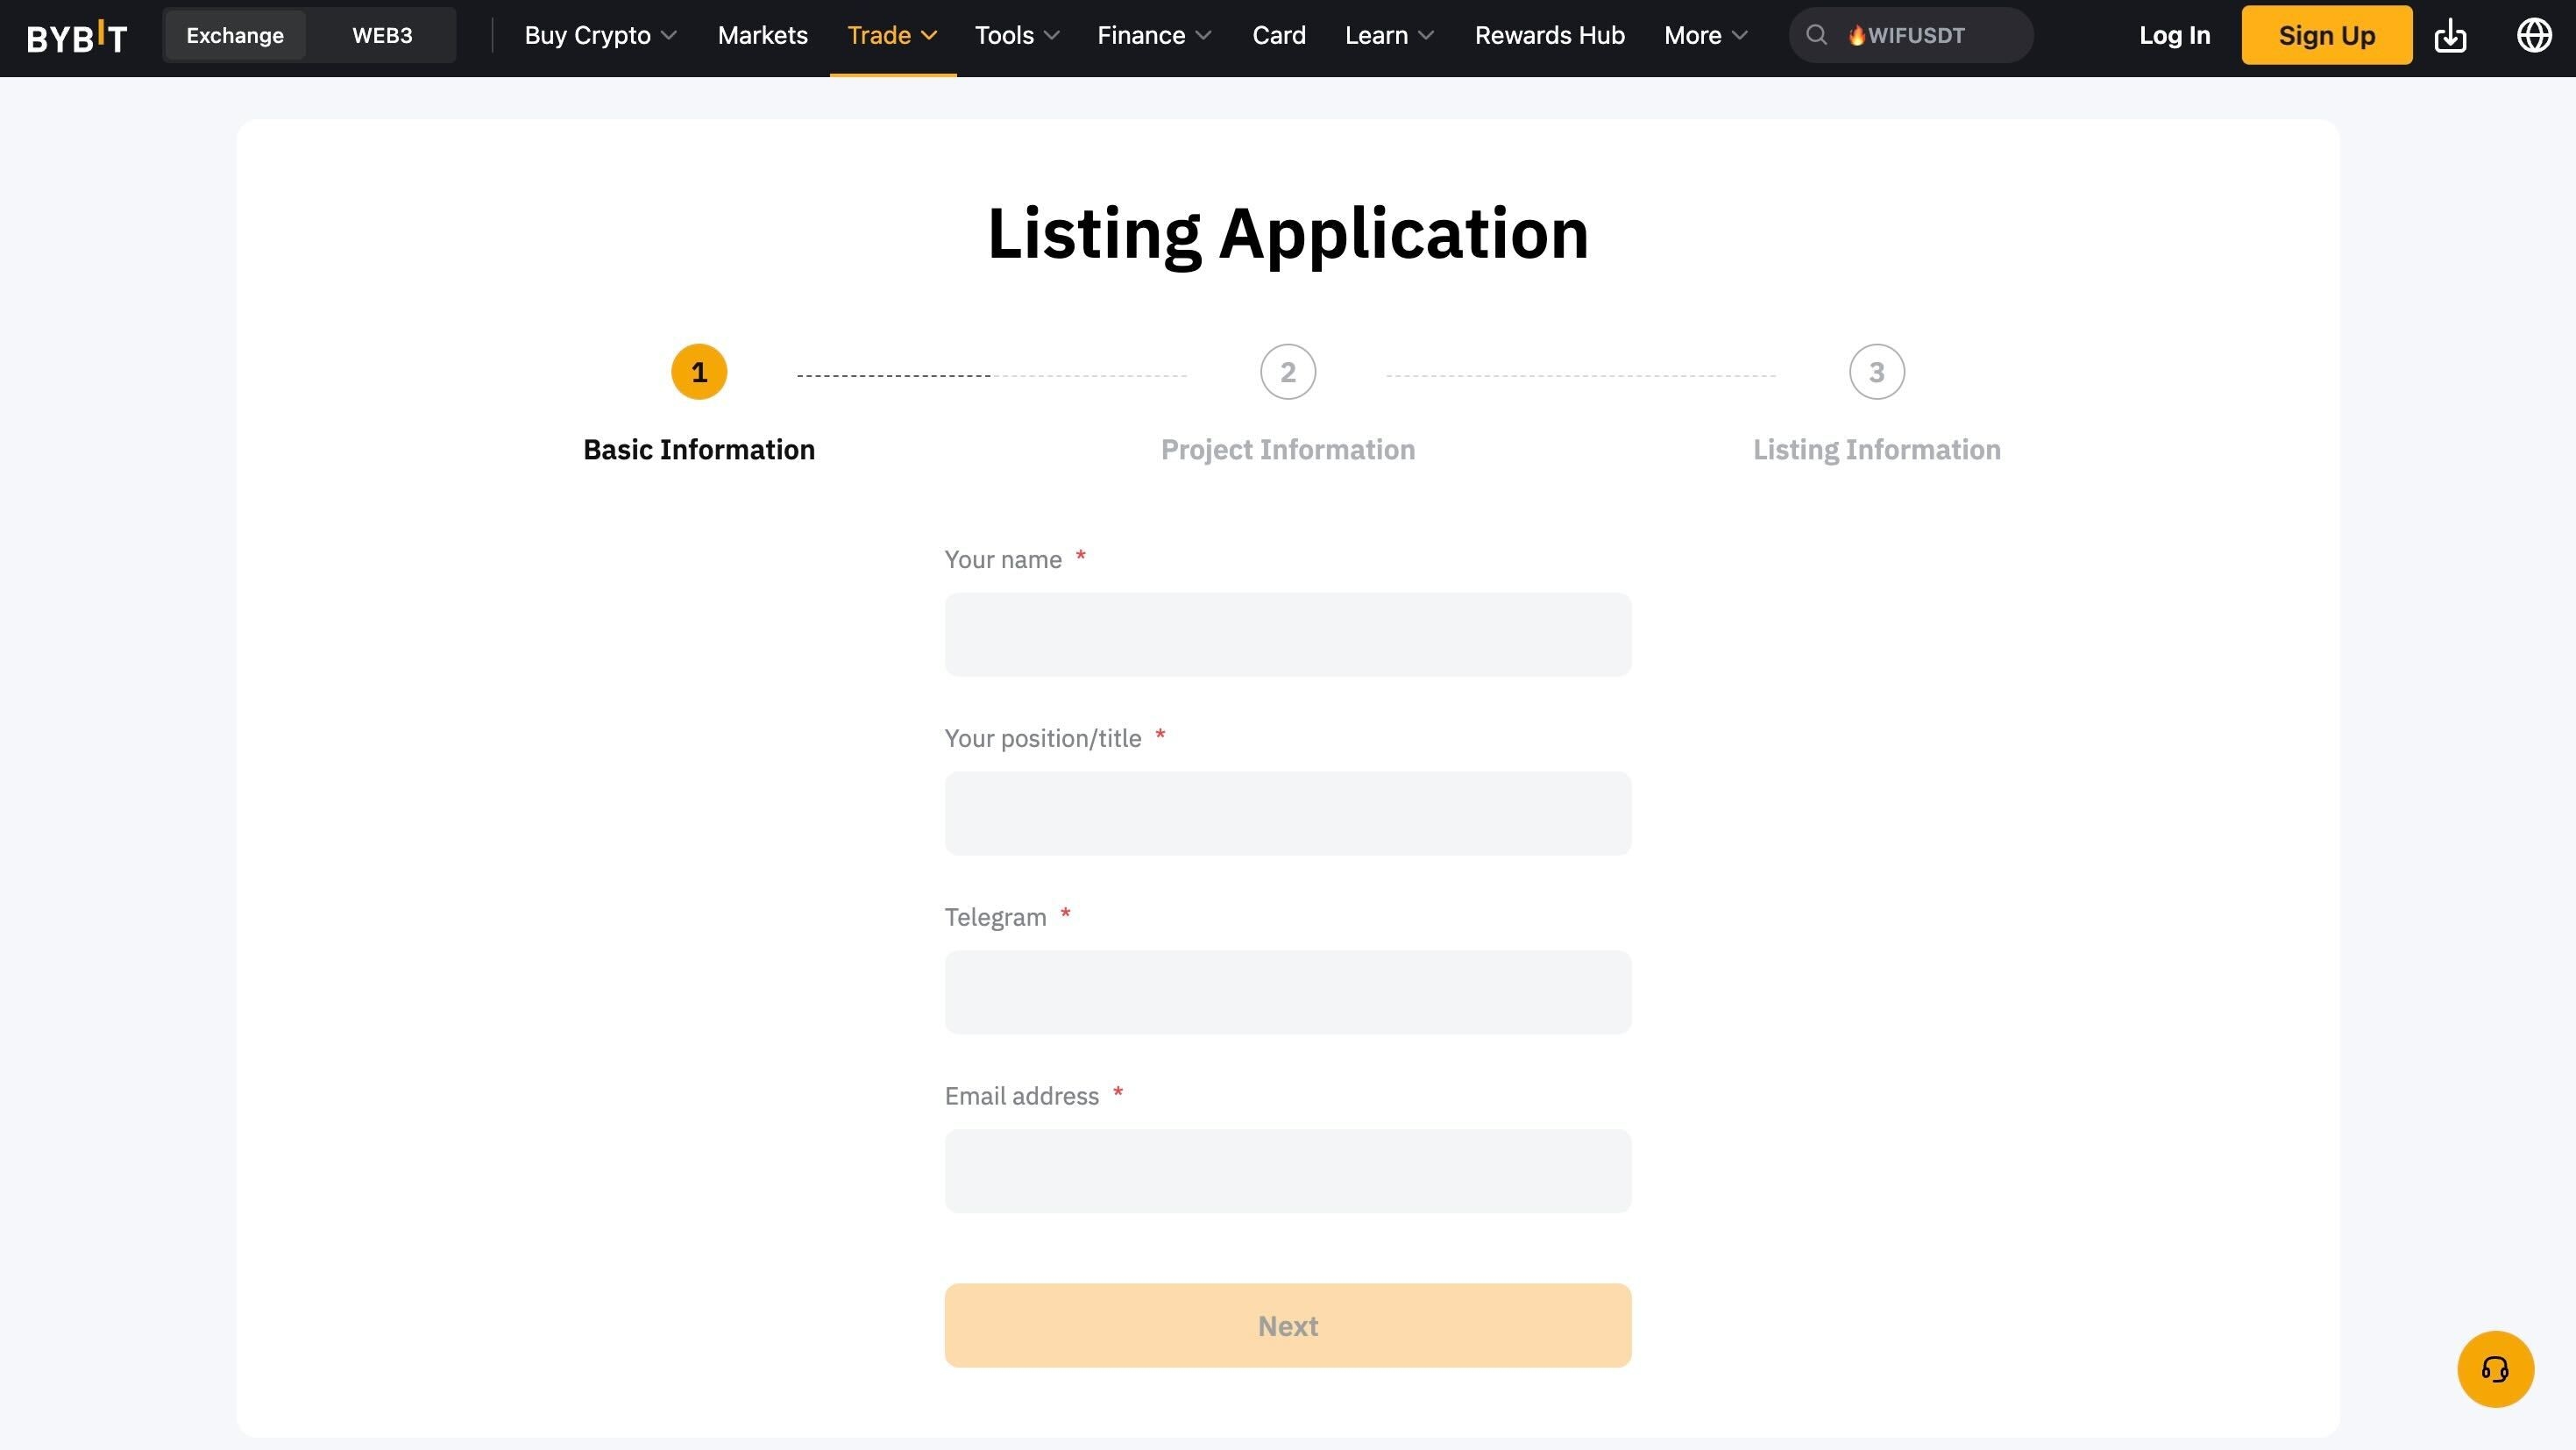Expand the Learn dropdown
2576x1450 pixels.
click(x=1389, y=35)
